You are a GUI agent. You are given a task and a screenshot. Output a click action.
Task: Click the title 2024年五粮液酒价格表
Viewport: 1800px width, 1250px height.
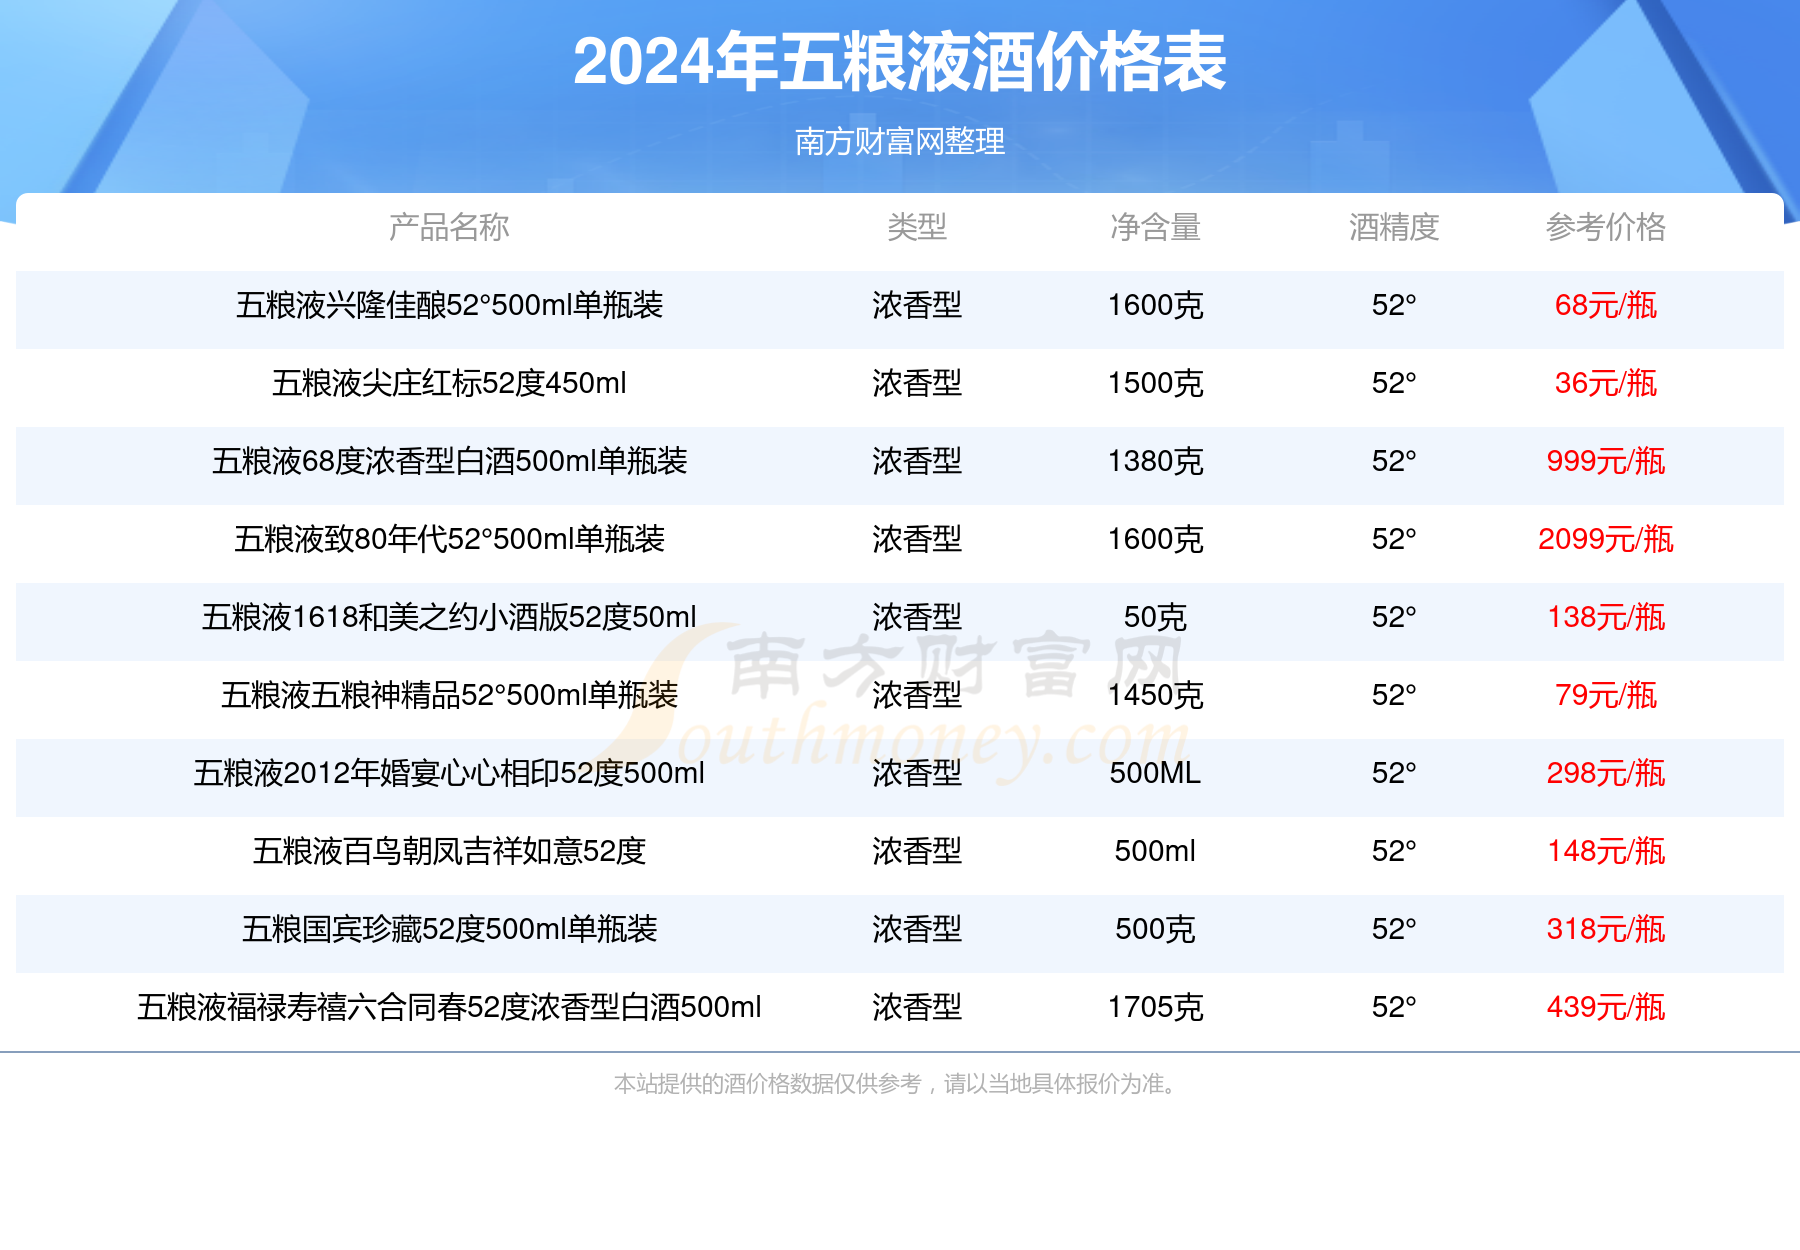pyautogui.click(x=899, y=62)
